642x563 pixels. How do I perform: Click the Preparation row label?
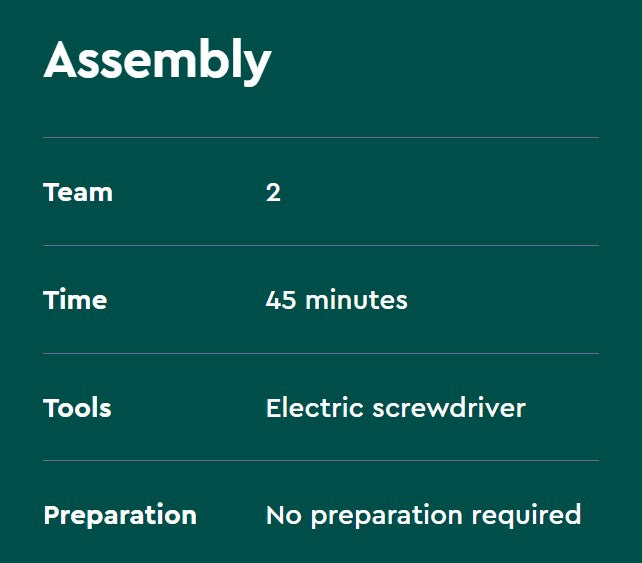120,516
